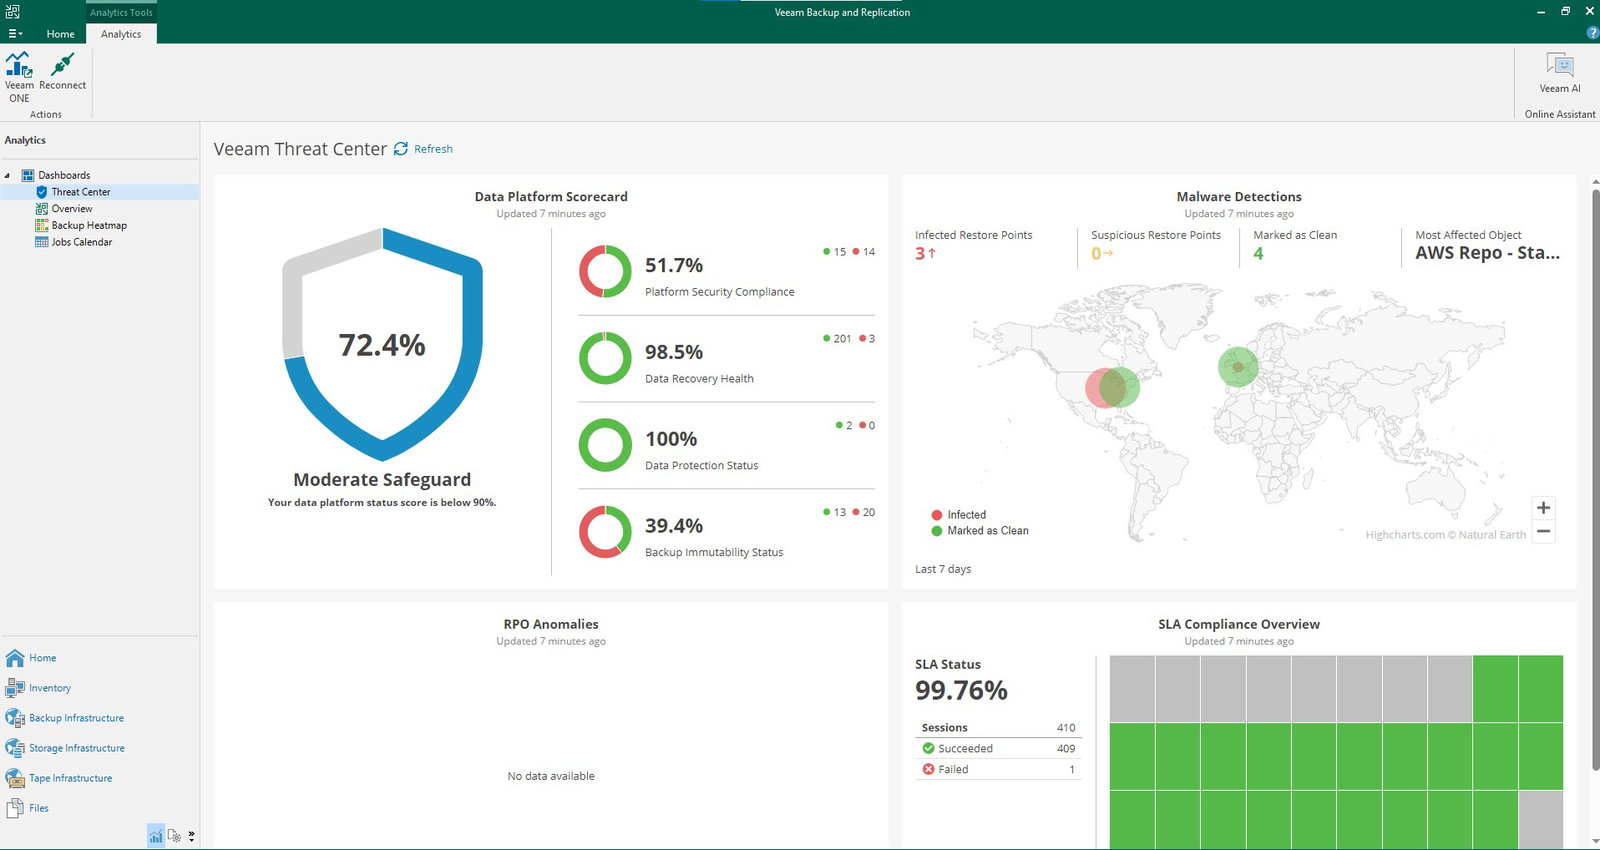1600x850 pixels.
Task: Zoom in on the malware map
Action: pyautogui.click(x=1543, y=508)
